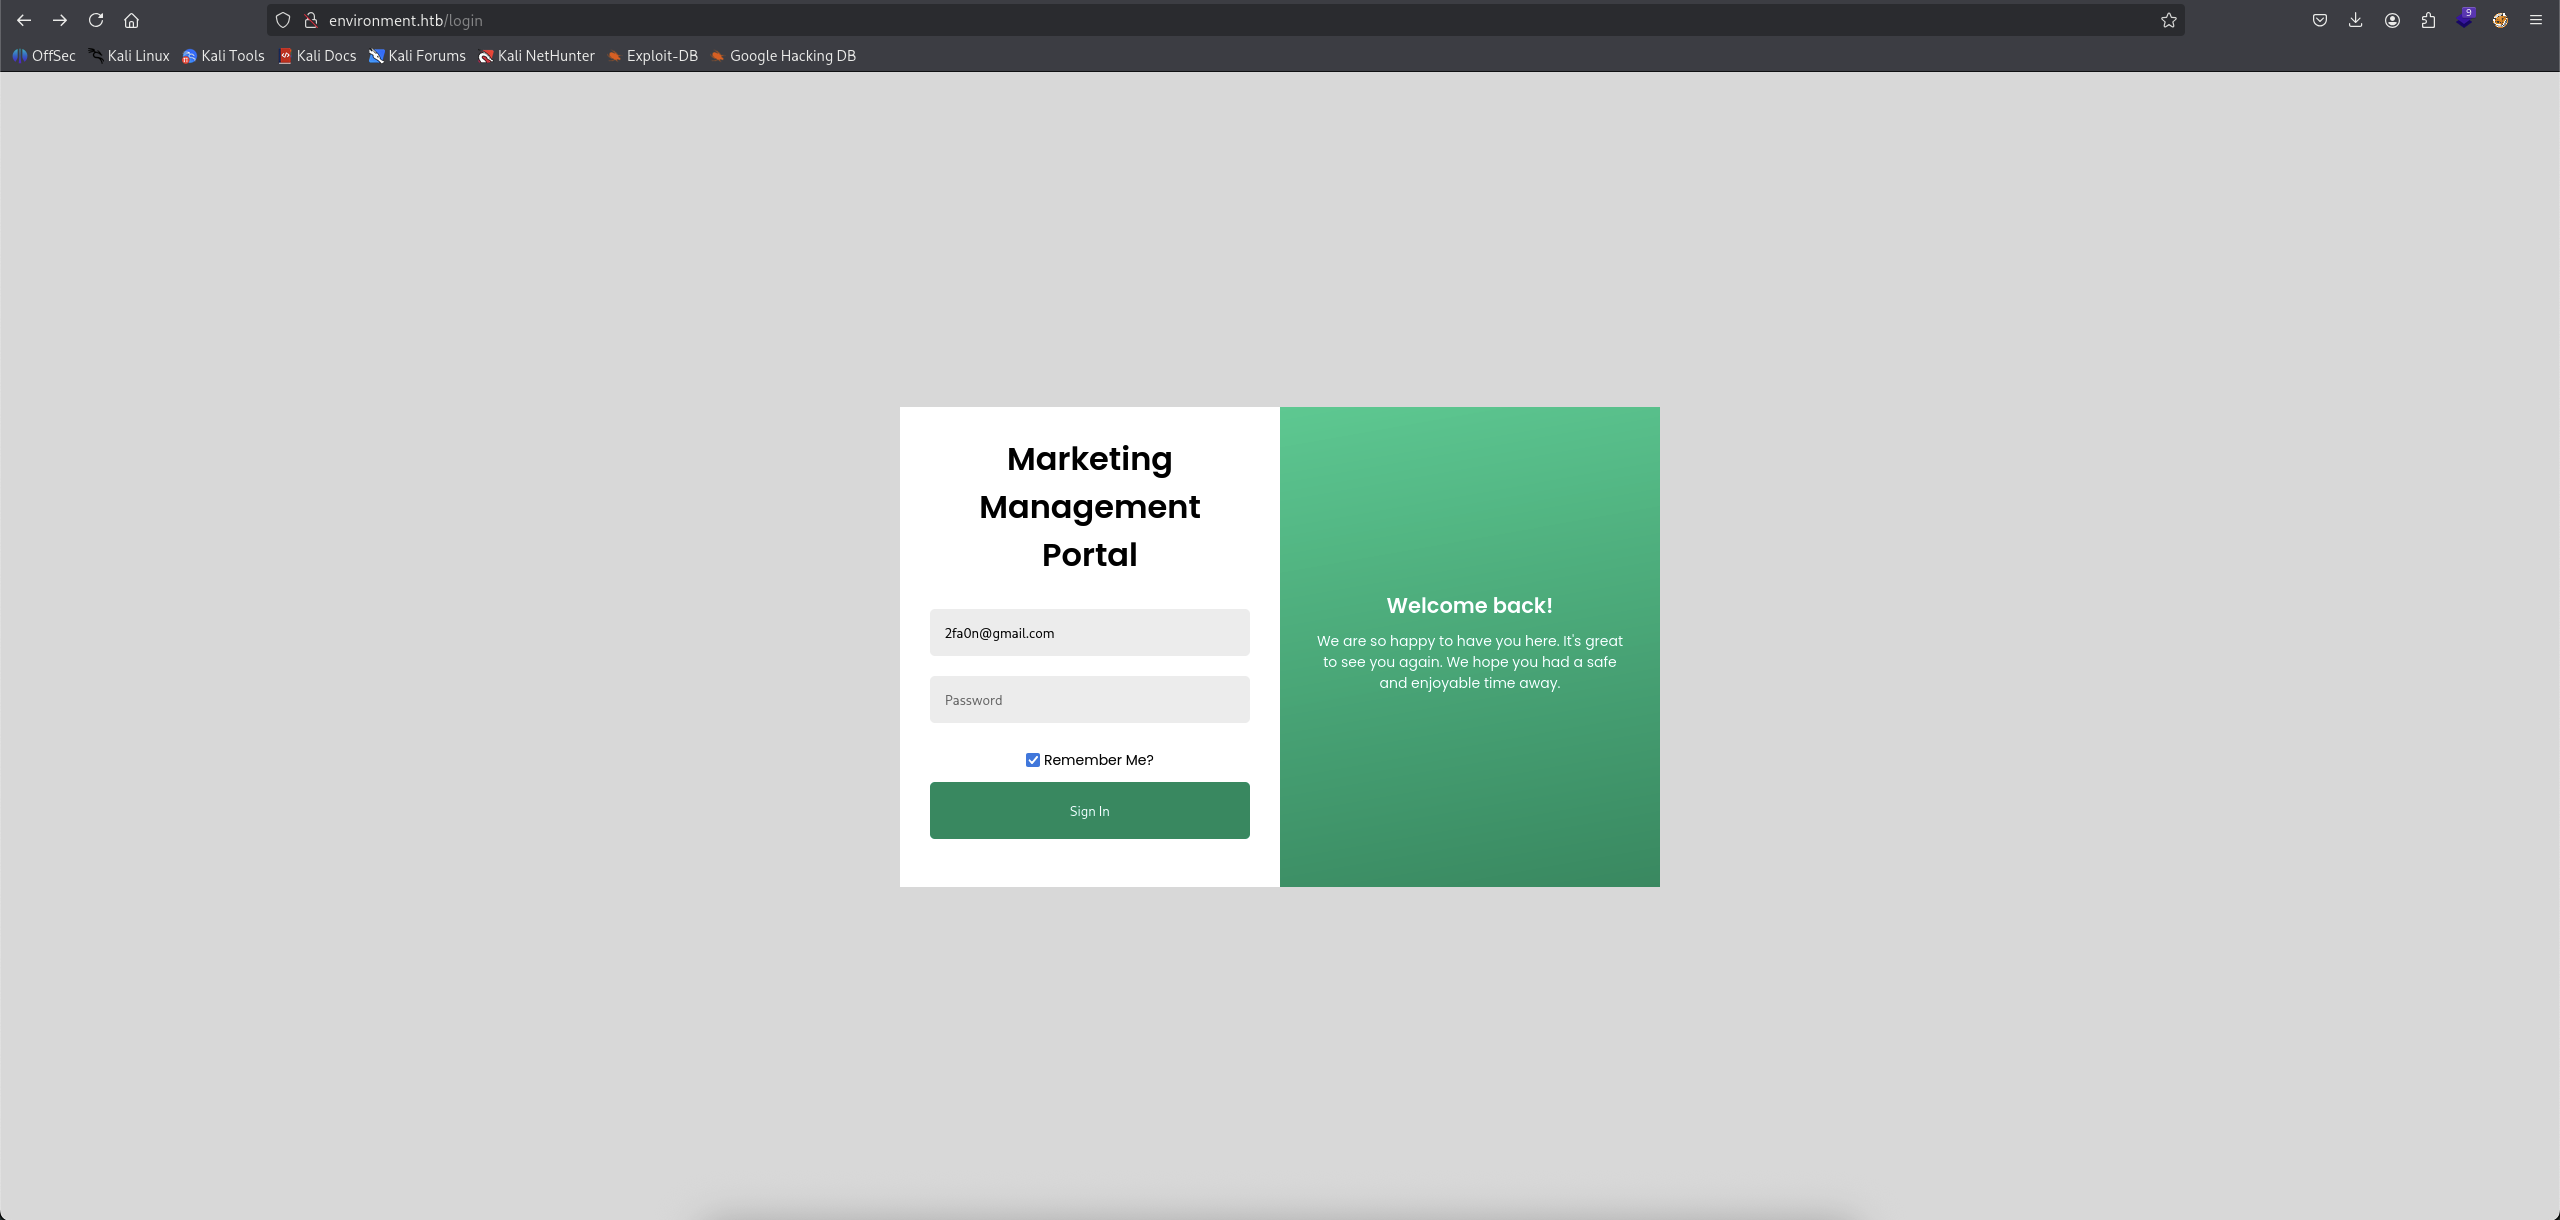
Task: Uncheck the Remember Me checkbox
Action: point(1033,760)
